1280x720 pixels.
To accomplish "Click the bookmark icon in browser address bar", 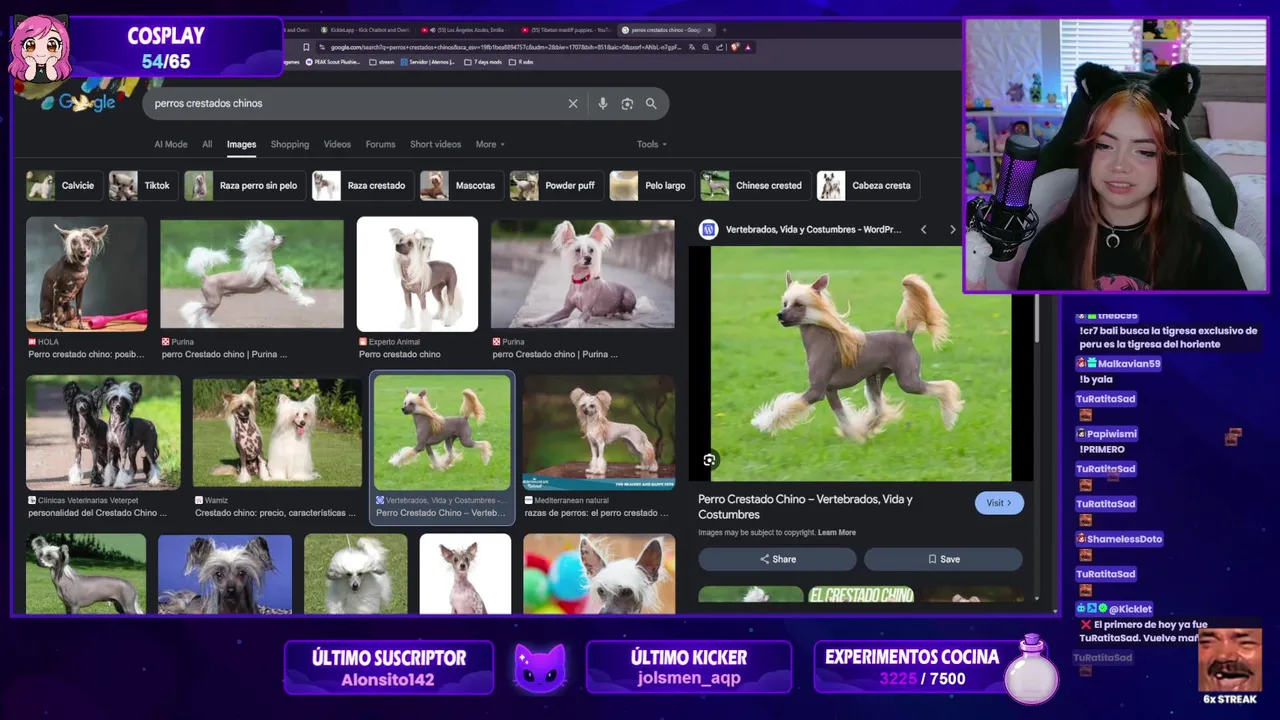I will tap(306, 47).
